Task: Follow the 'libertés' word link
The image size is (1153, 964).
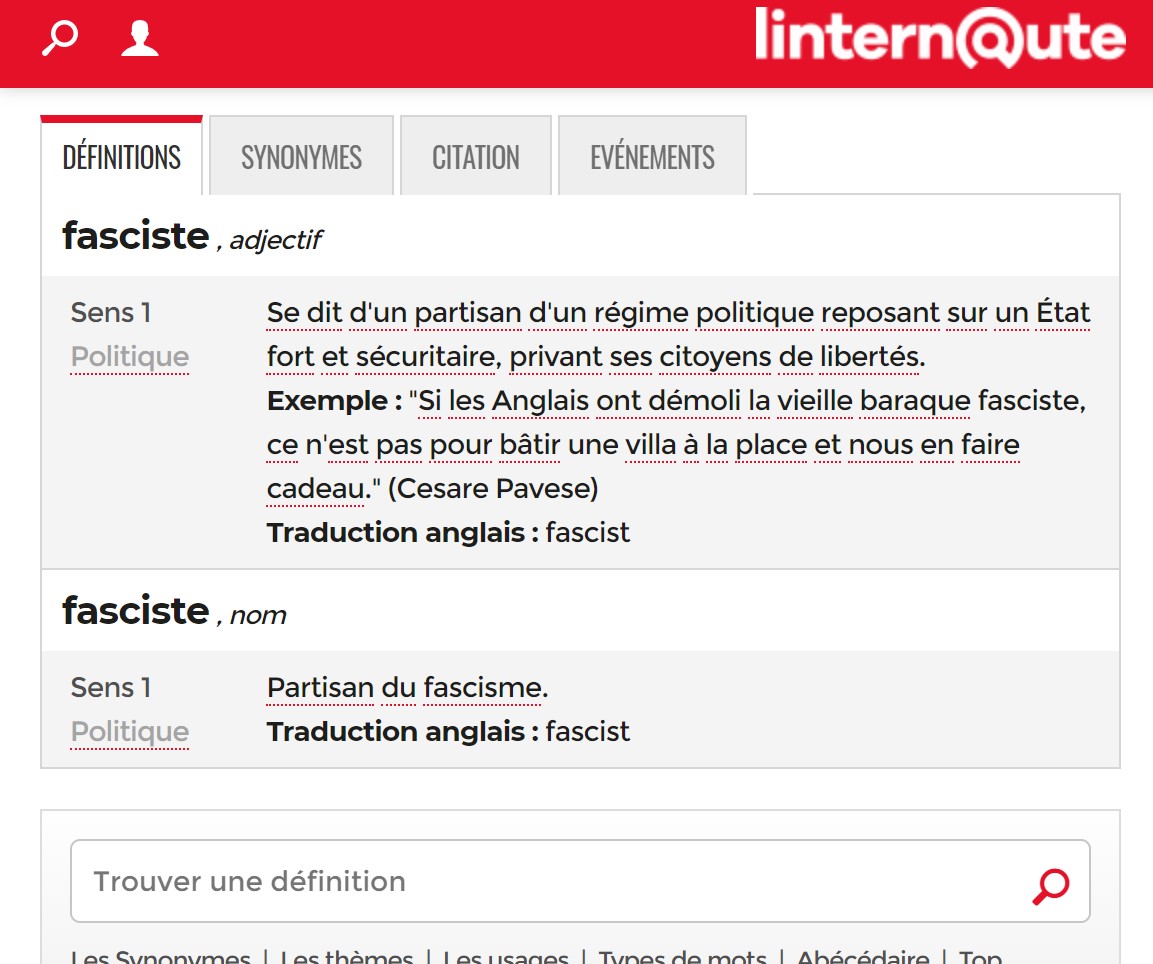Action: tap(873, 357)
